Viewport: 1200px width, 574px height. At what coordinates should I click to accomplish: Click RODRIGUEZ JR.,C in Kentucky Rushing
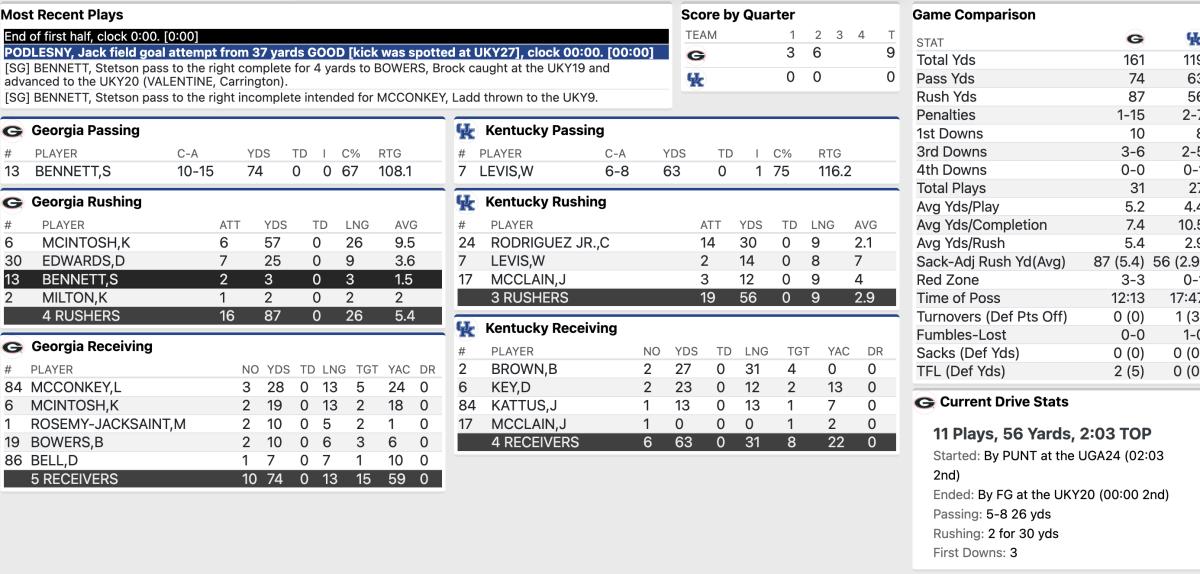[550, 243]
